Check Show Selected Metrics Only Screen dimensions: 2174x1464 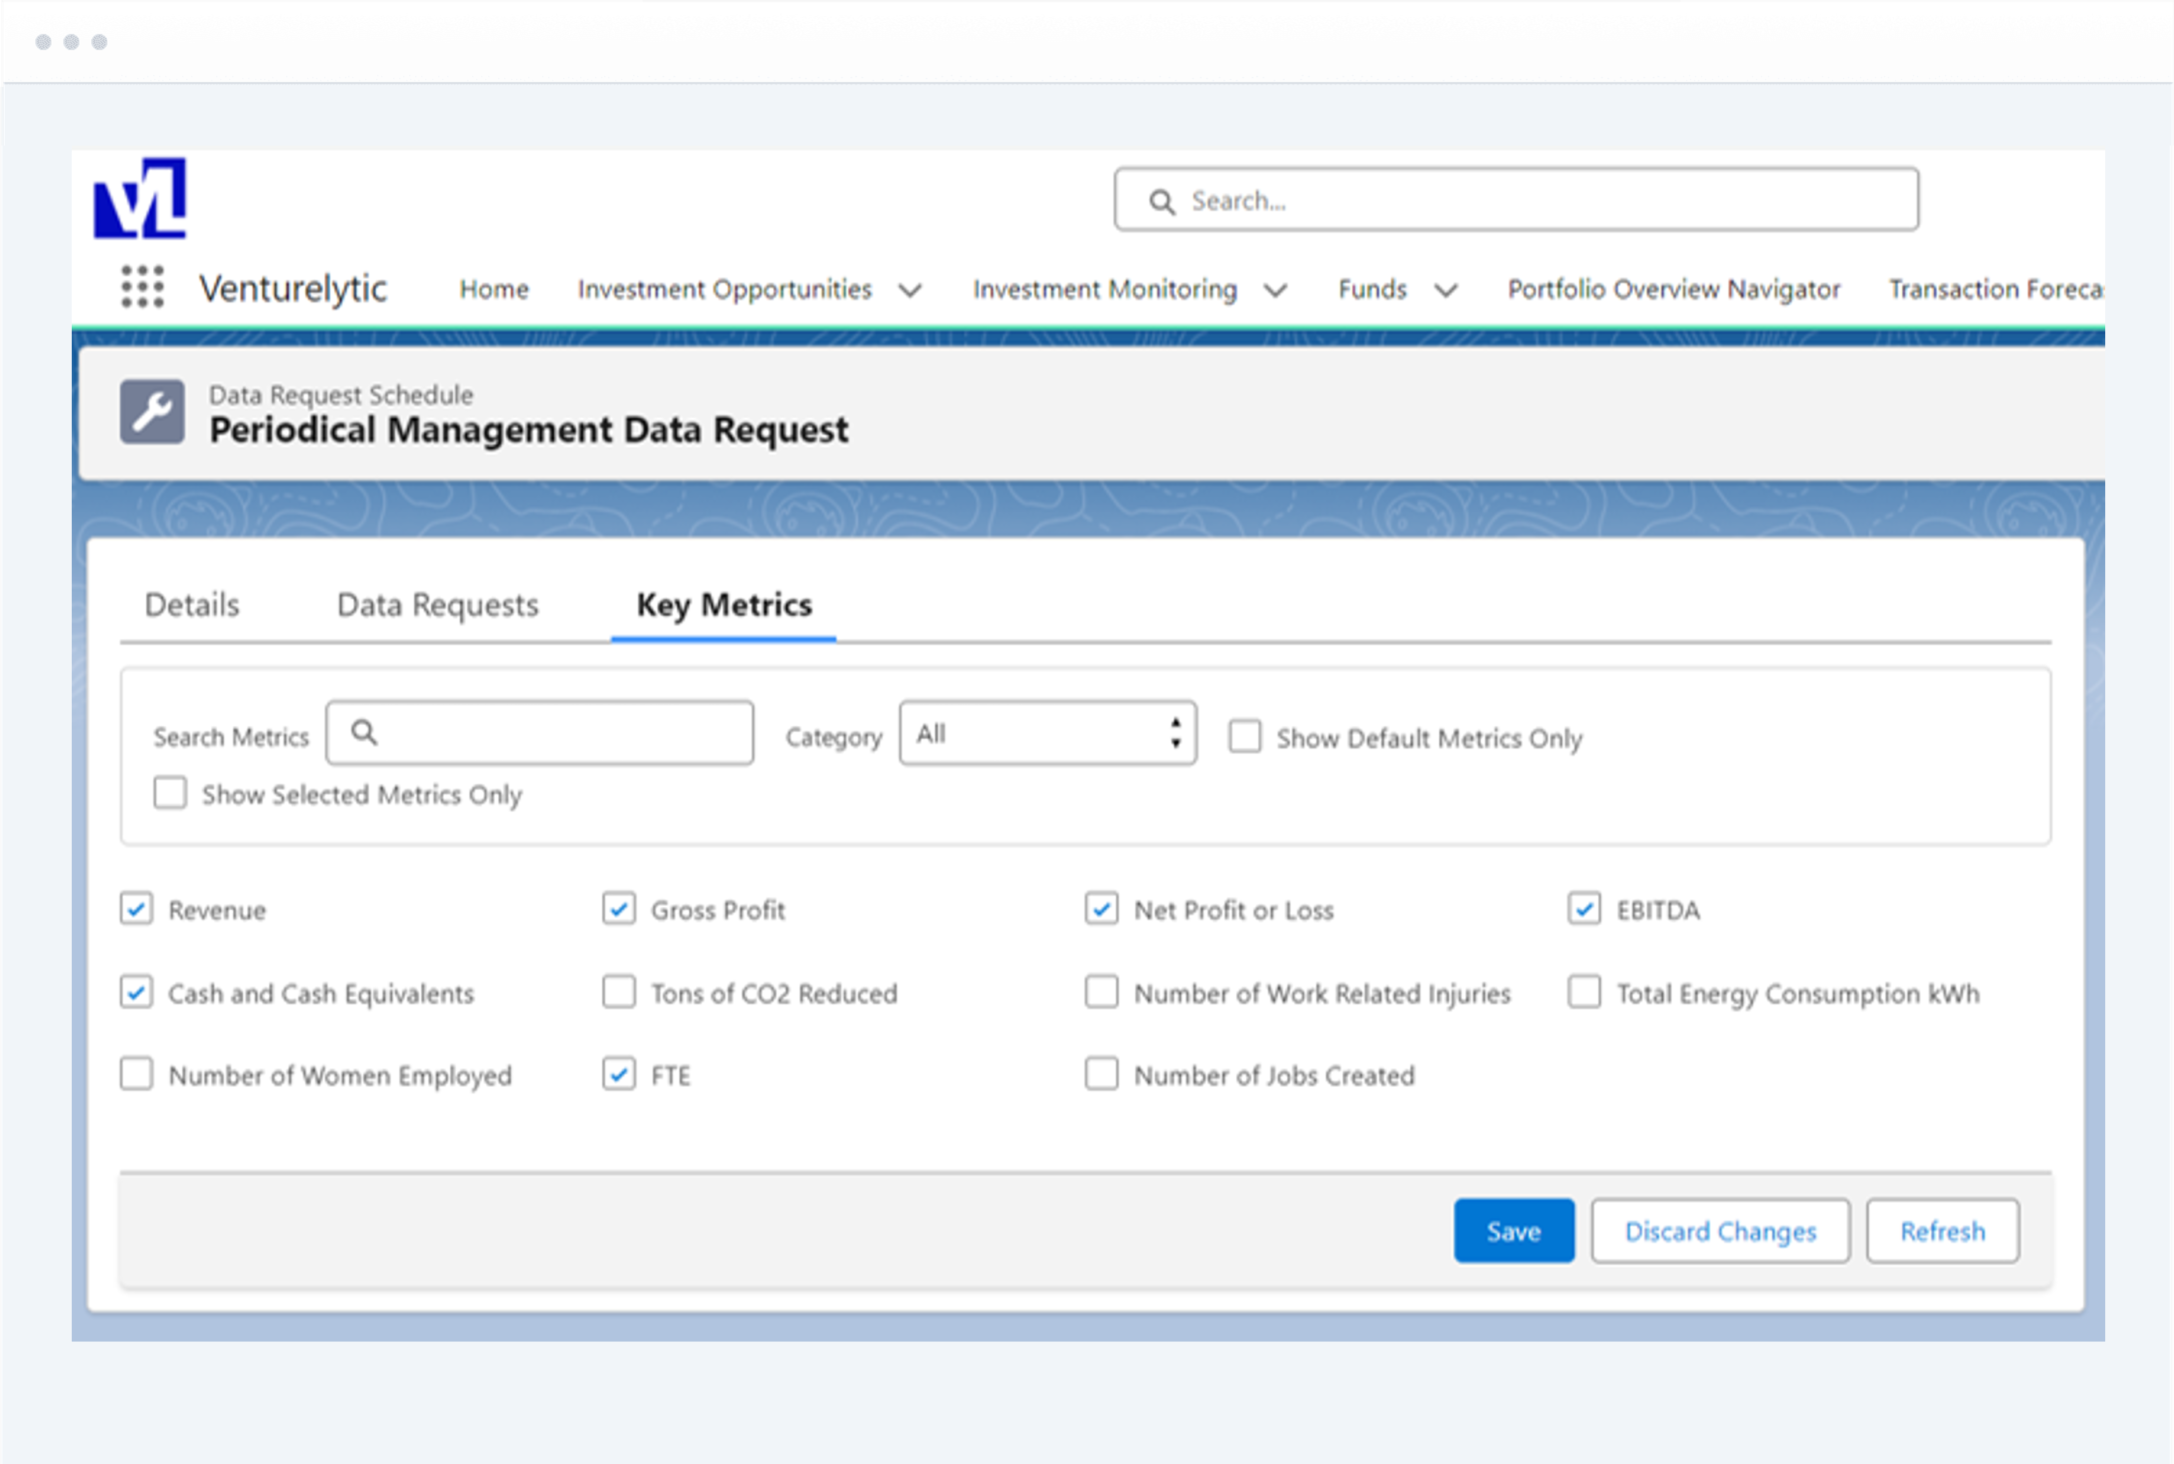(170, 793)
